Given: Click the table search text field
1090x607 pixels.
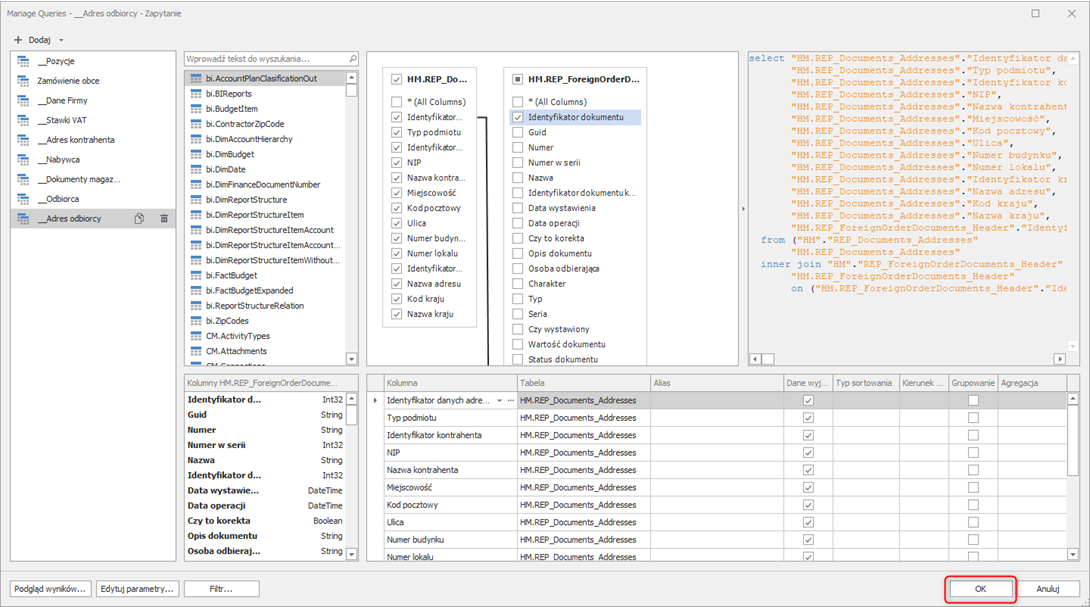Looking at the screenshot, I should pos(265,59).
